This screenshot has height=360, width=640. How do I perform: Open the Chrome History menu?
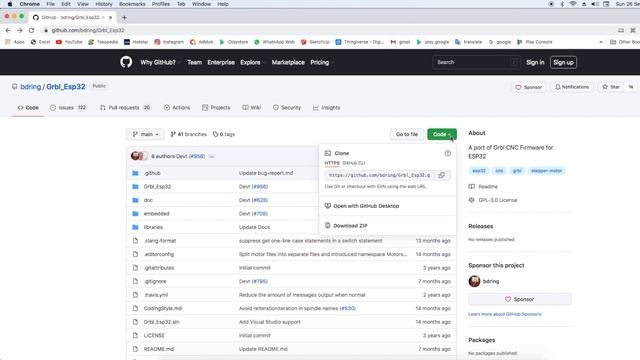pos(104,4)
